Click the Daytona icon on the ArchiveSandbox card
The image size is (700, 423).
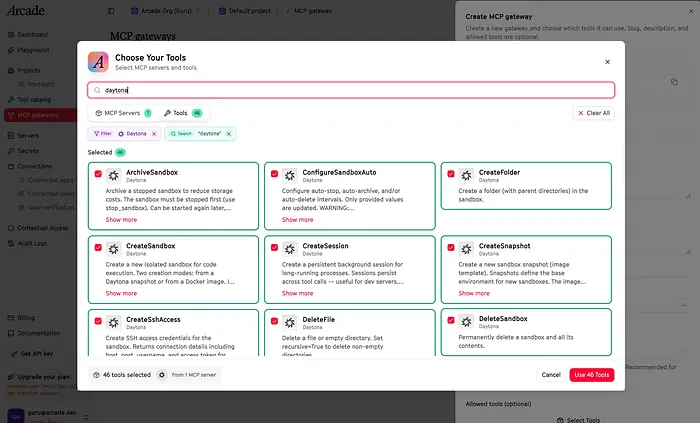click(x=113, y=175)
